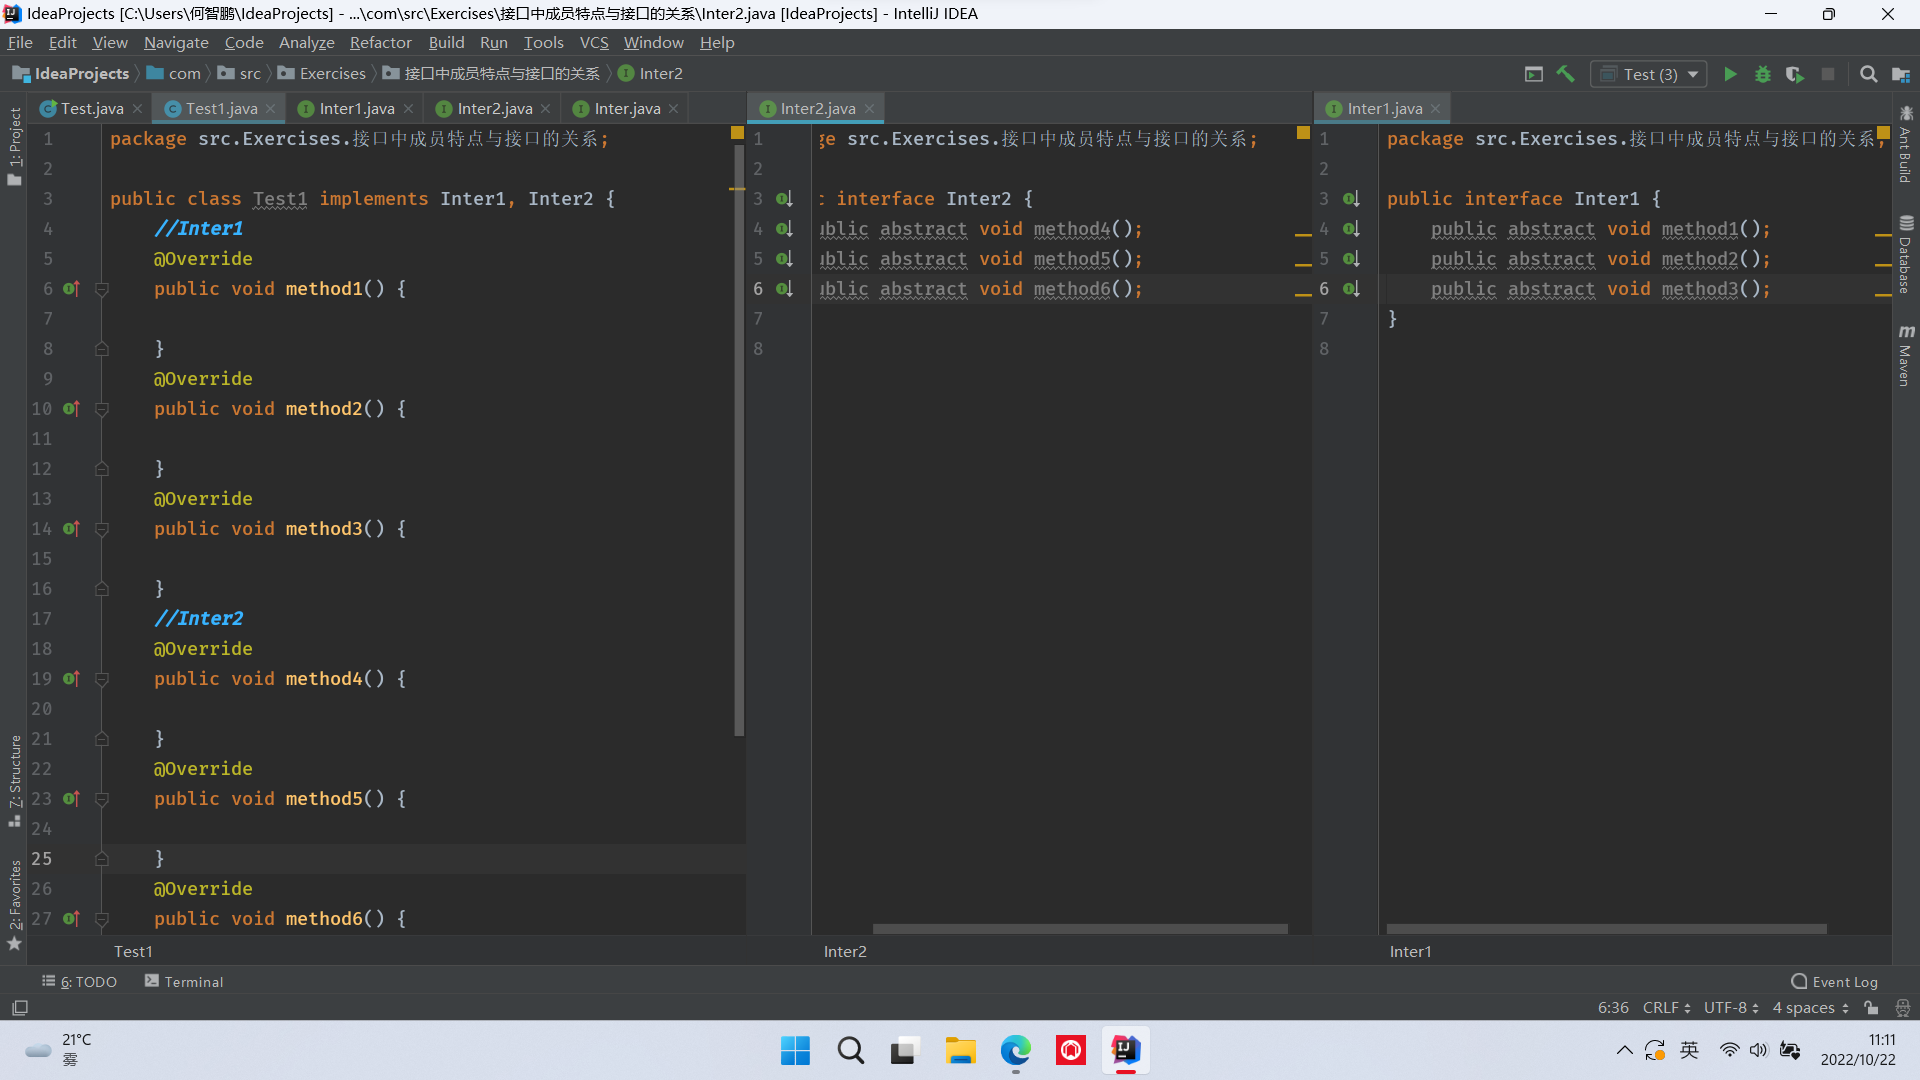1920x1080 pixels.
Task: Click the Build project hammer icon
Action: [1566, 74]
